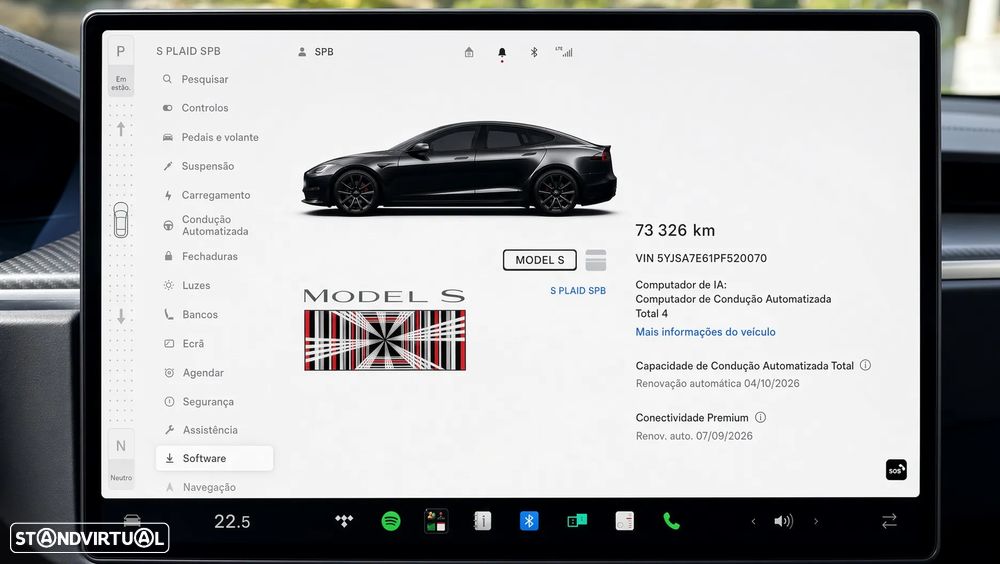Open the Navegação menu
Image resolution: width=1000 pixels, height=564 pixels.
[x=200, y=487]
